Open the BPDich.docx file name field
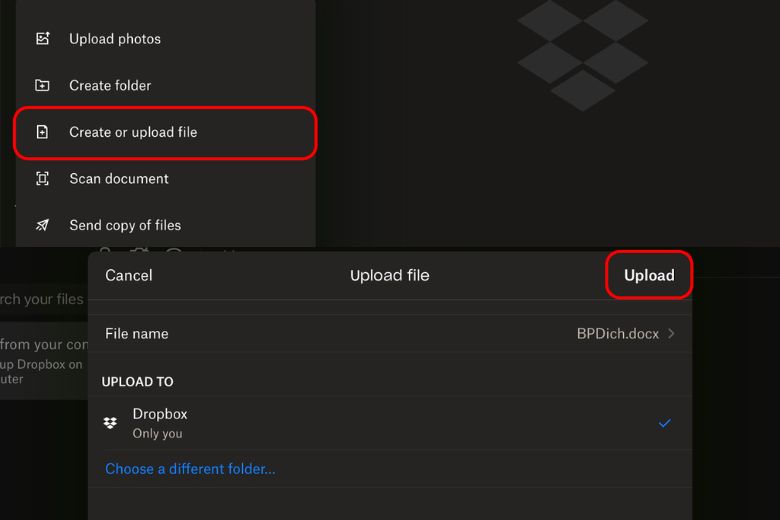 tap(617, 333)
